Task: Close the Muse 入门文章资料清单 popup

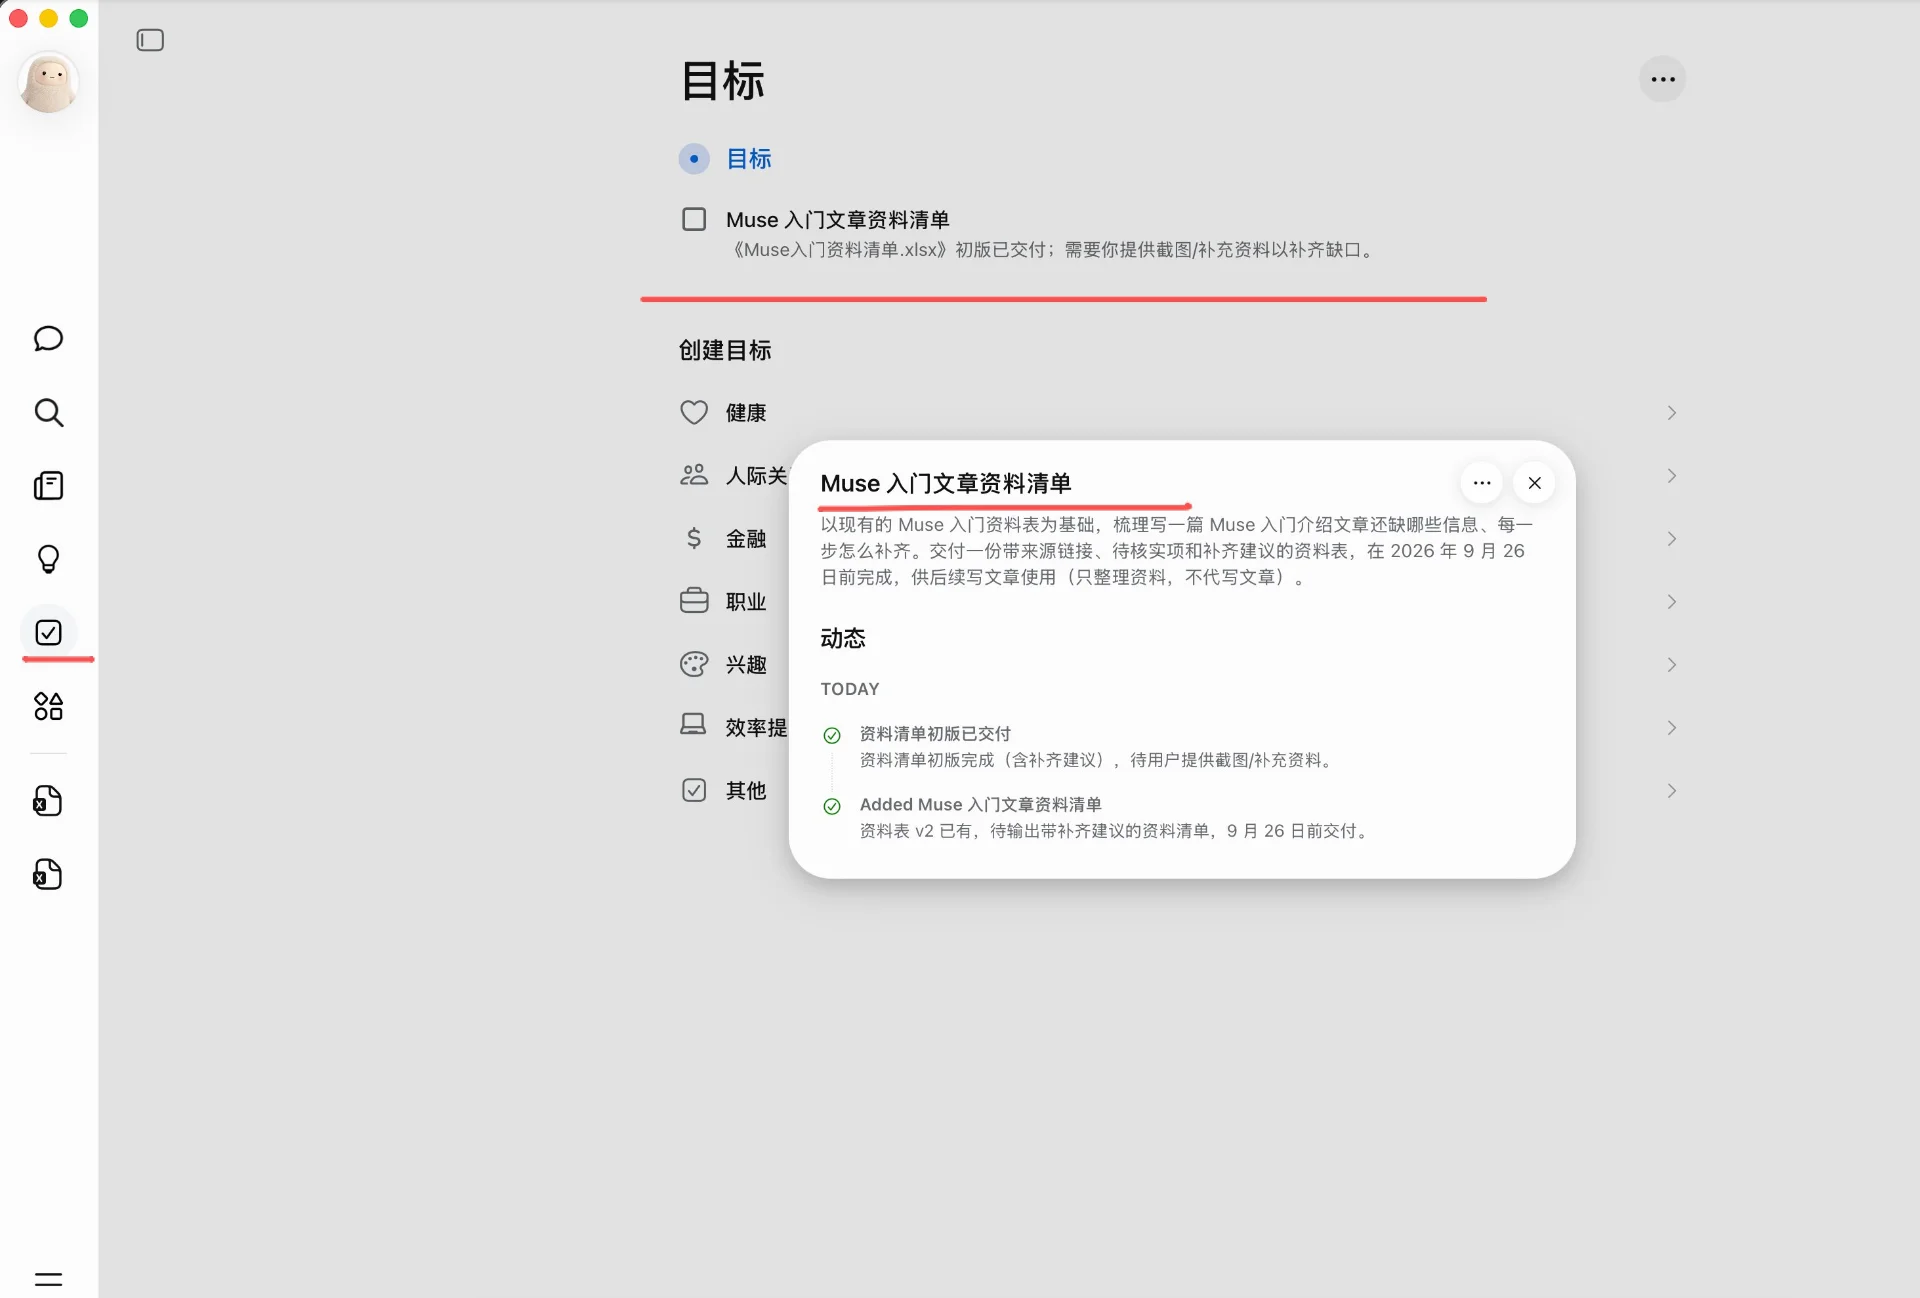Action: 1534,483
